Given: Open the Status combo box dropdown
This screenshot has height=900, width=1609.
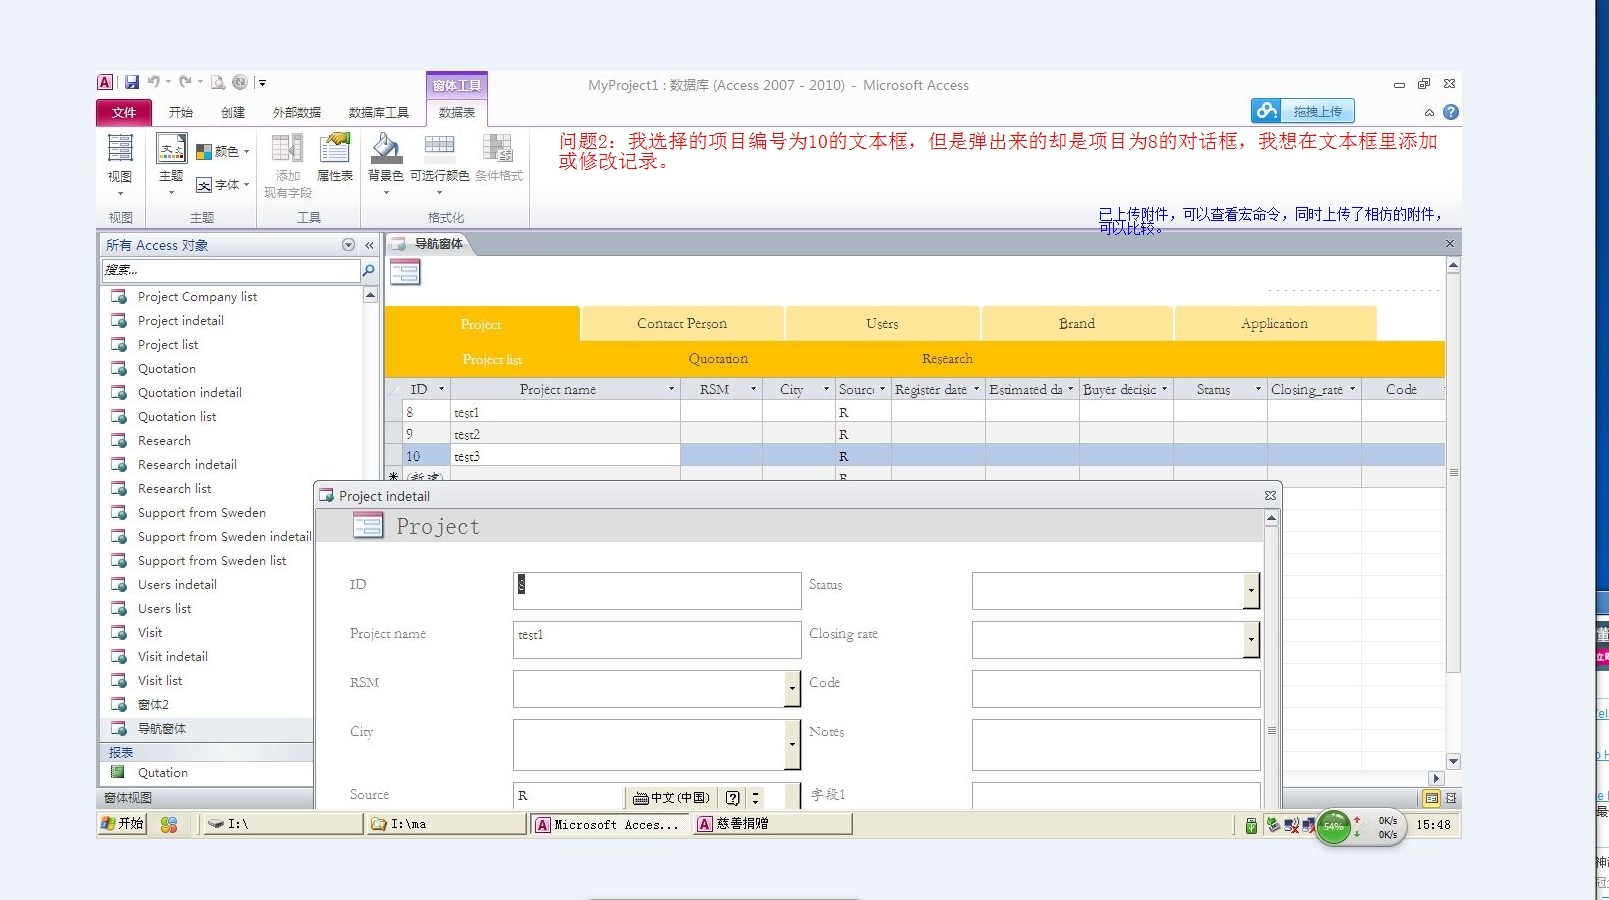Looking at the screenshot, I should (x=1251, y=591).
